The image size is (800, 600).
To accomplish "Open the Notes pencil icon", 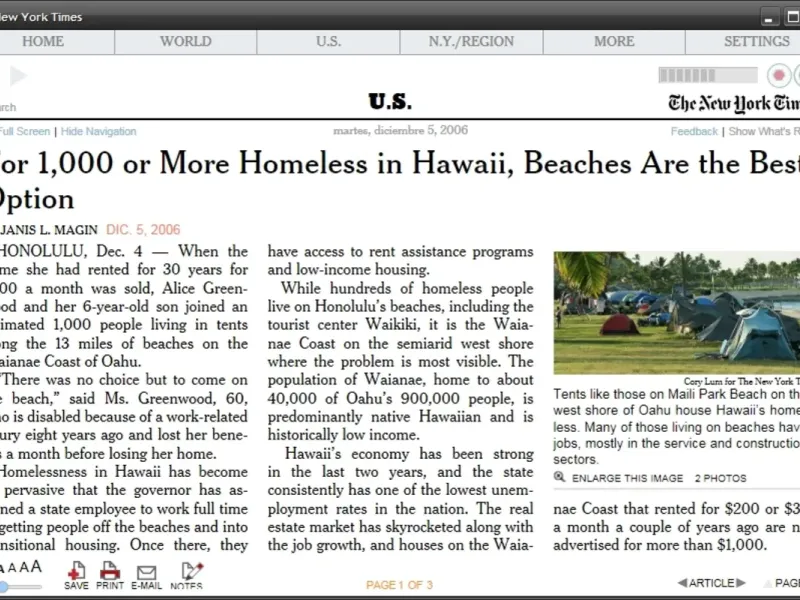I will 192,571.
